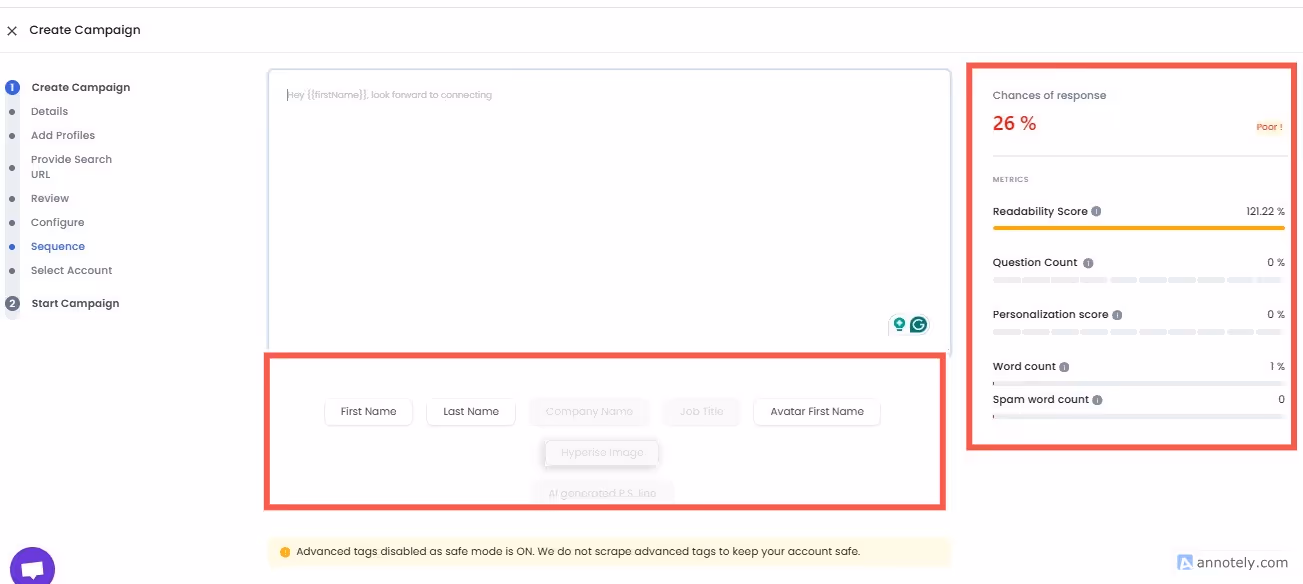Open the Grammarly assistant
1303x584 pixels.
[918, 324]
